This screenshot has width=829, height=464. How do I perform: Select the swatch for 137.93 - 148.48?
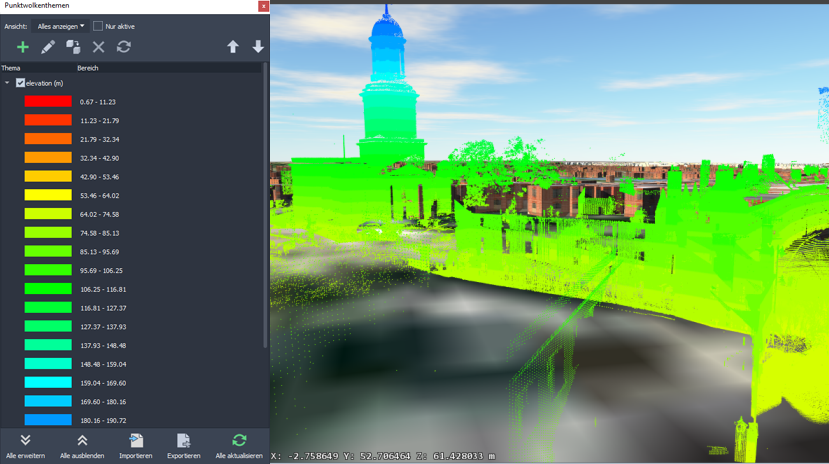coord(48,345)
